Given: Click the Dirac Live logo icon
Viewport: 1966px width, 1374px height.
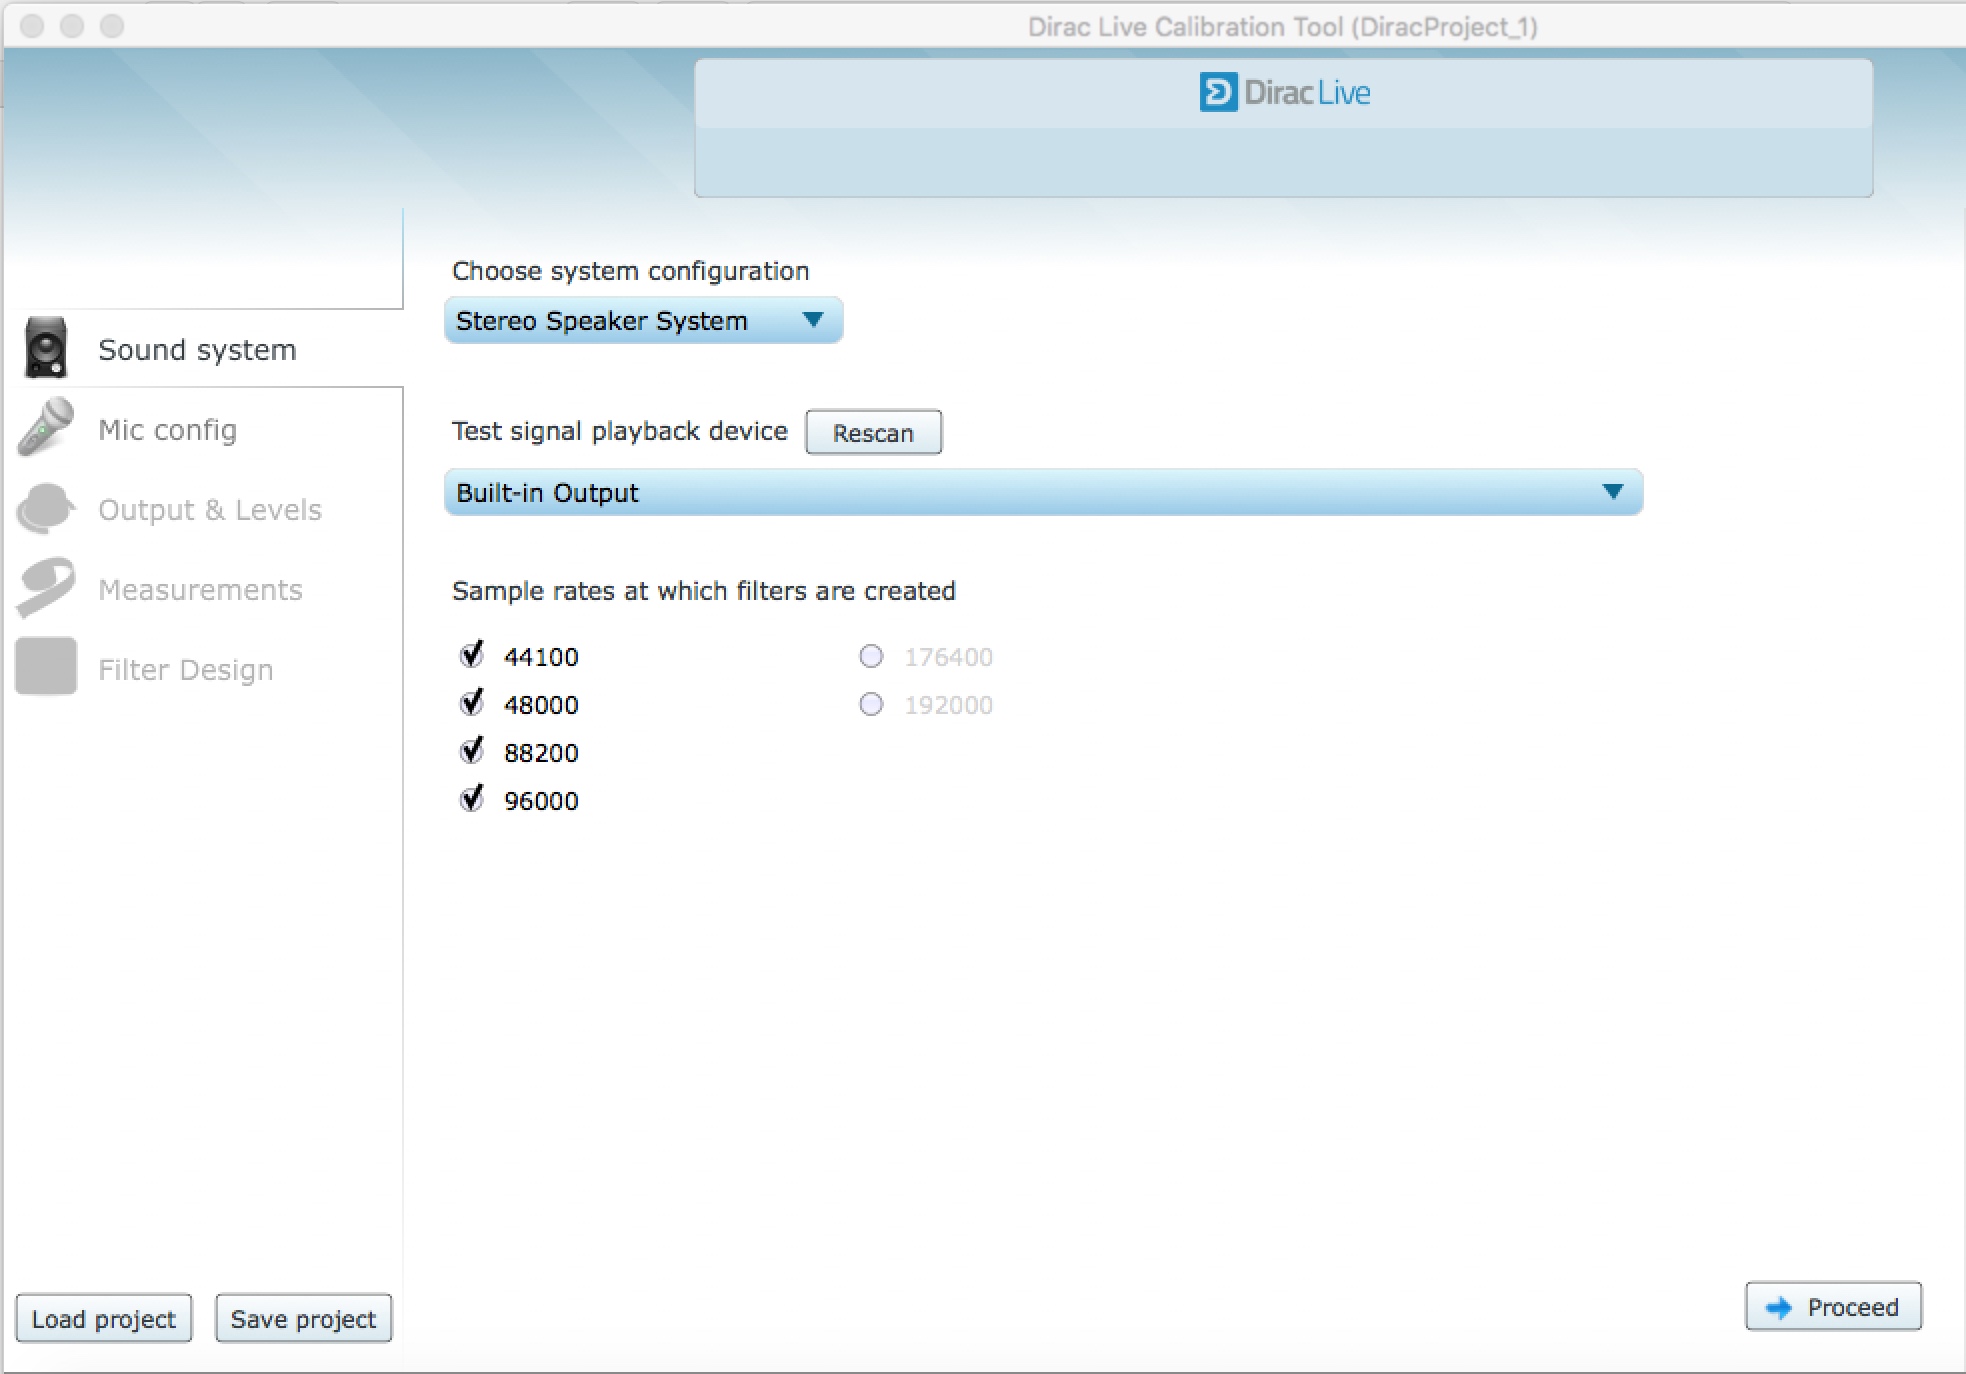Looking at the screenshot, I should coord(1218,93).
